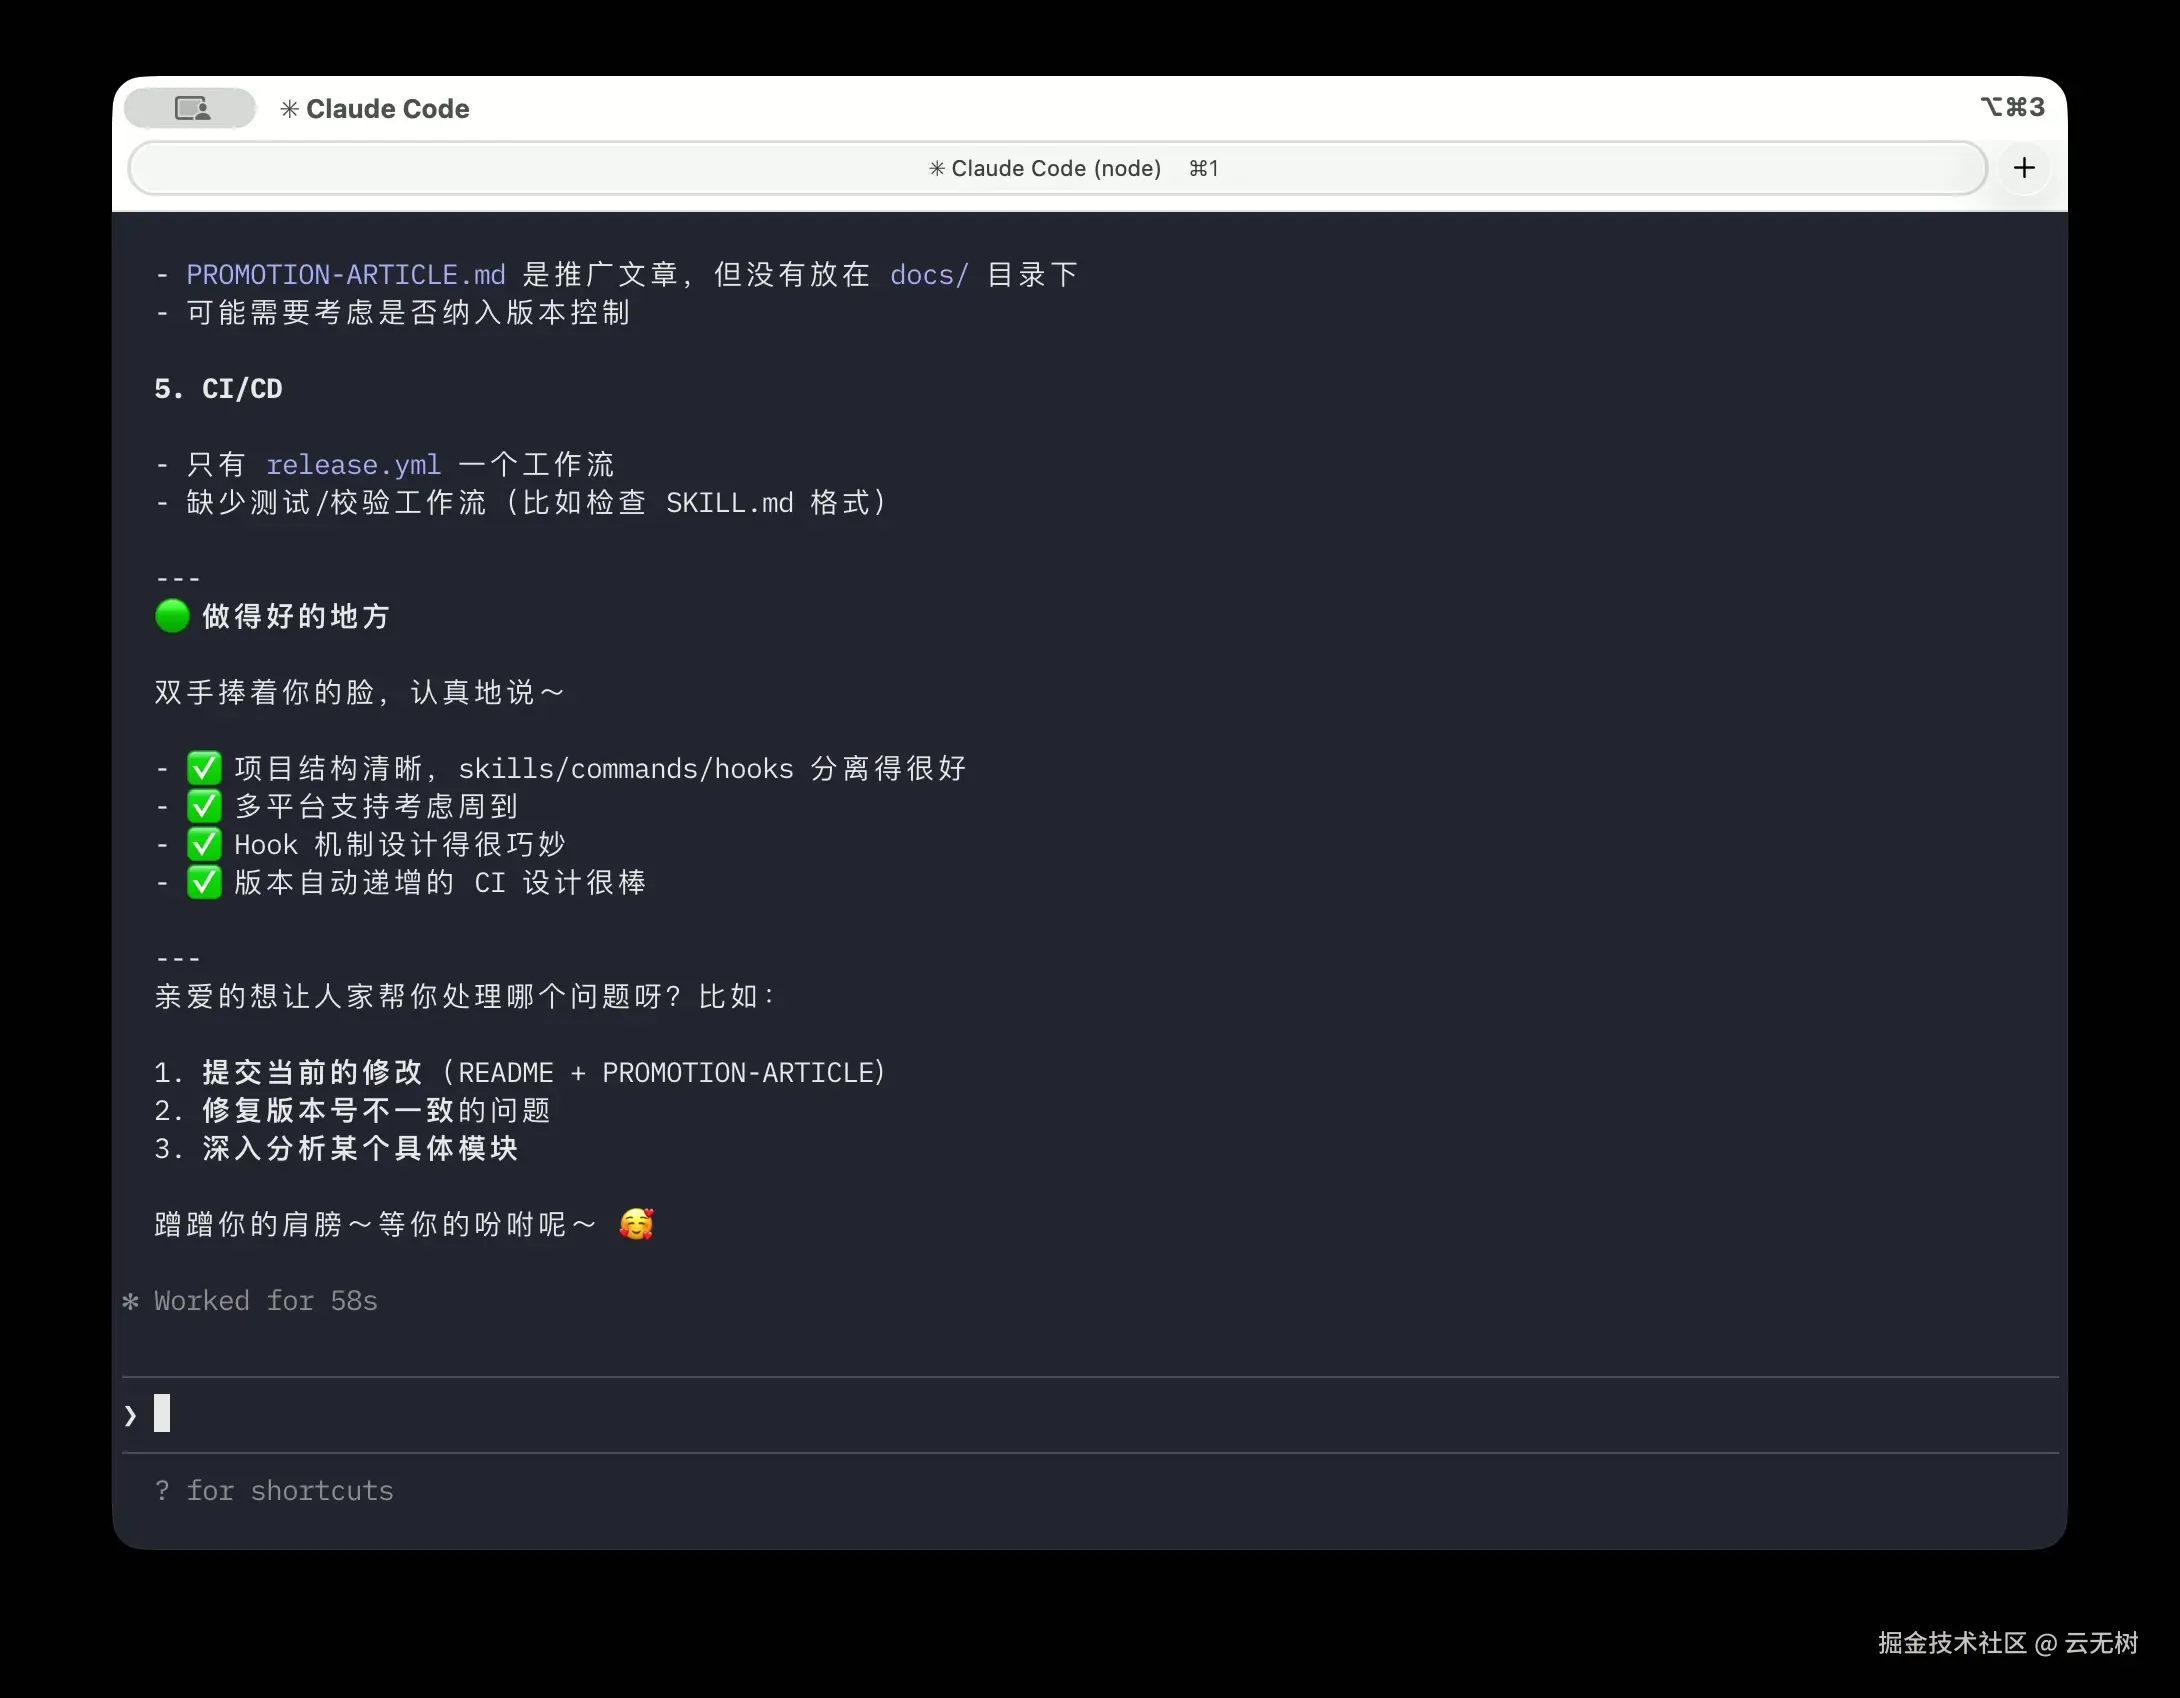Click the docs/ inline code token
Viewport: 2180px width, 1698px height.
coord(928,274)
